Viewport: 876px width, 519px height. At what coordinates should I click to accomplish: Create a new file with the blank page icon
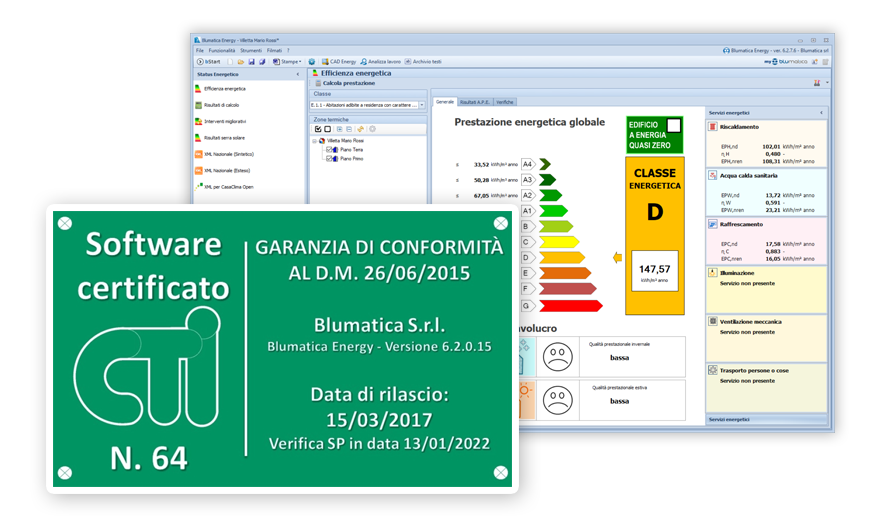(x=231, y=61)
